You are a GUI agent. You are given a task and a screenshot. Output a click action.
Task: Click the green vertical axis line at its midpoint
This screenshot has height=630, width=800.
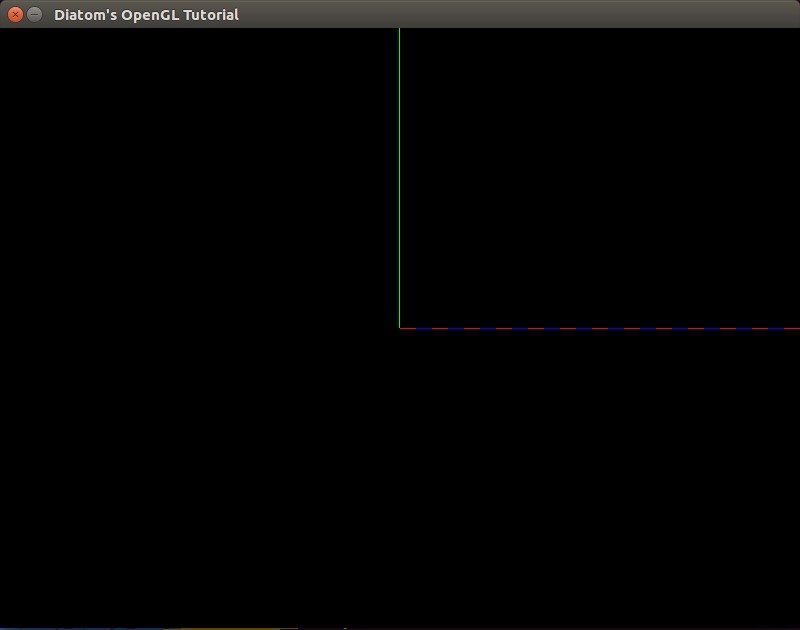tap(399, 178)
